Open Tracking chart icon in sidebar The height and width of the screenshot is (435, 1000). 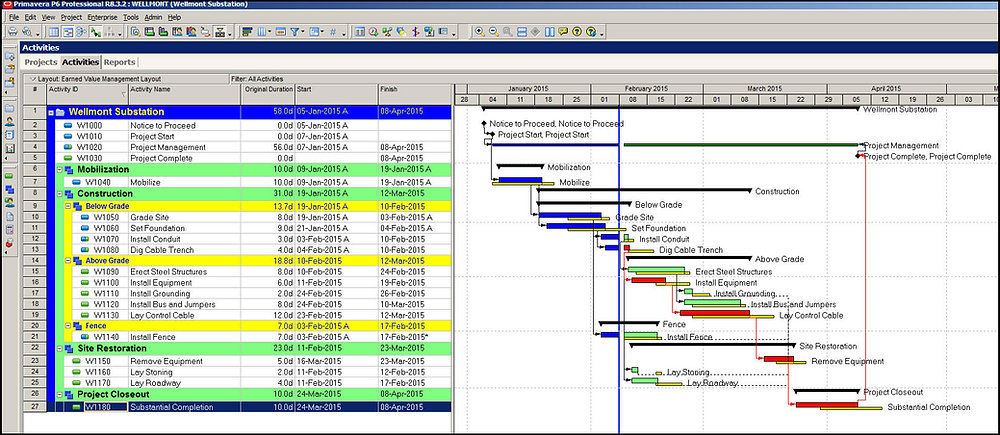point(10,149)
